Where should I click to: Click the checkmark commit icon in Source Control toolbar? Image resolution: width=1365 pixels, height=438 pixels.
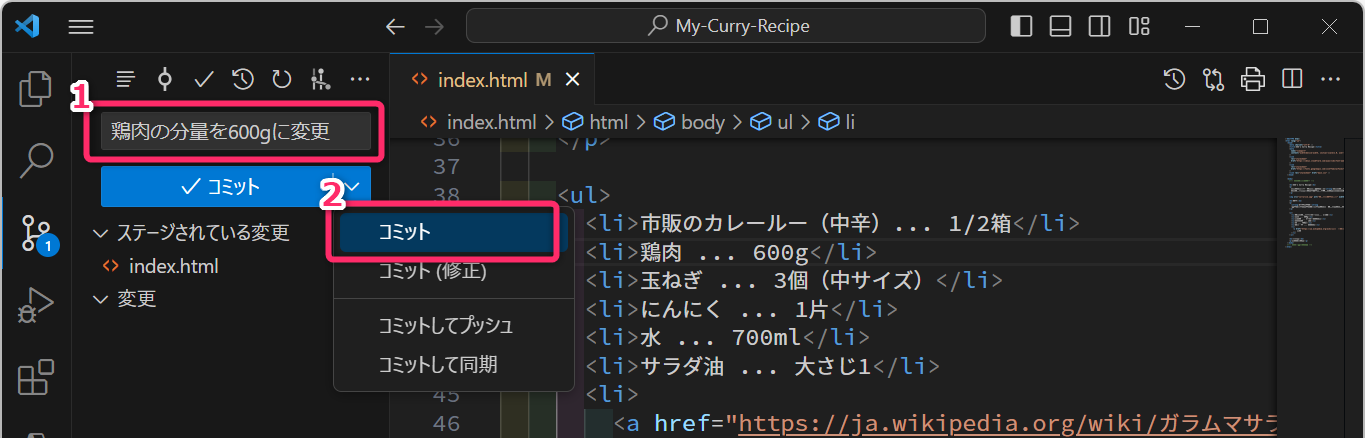tap(204, 79)
